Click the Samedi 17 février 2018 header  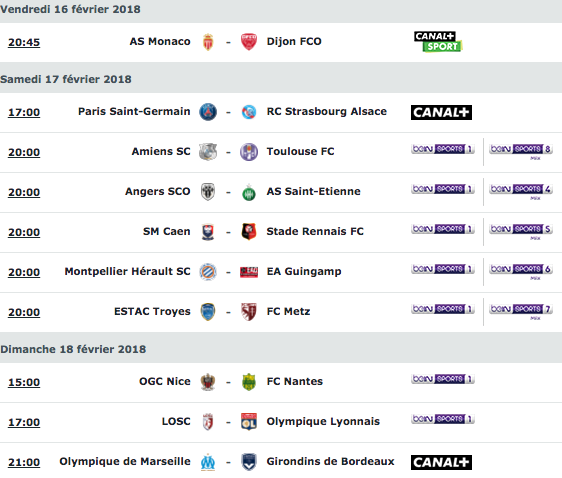(x=66, y=79)
